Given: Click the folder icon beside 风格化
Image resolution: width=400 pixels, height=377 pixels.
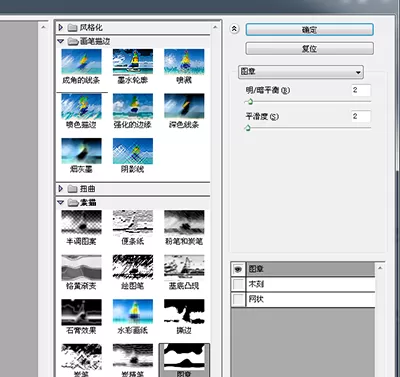Looking at the screenshot, I should (72, 27).
